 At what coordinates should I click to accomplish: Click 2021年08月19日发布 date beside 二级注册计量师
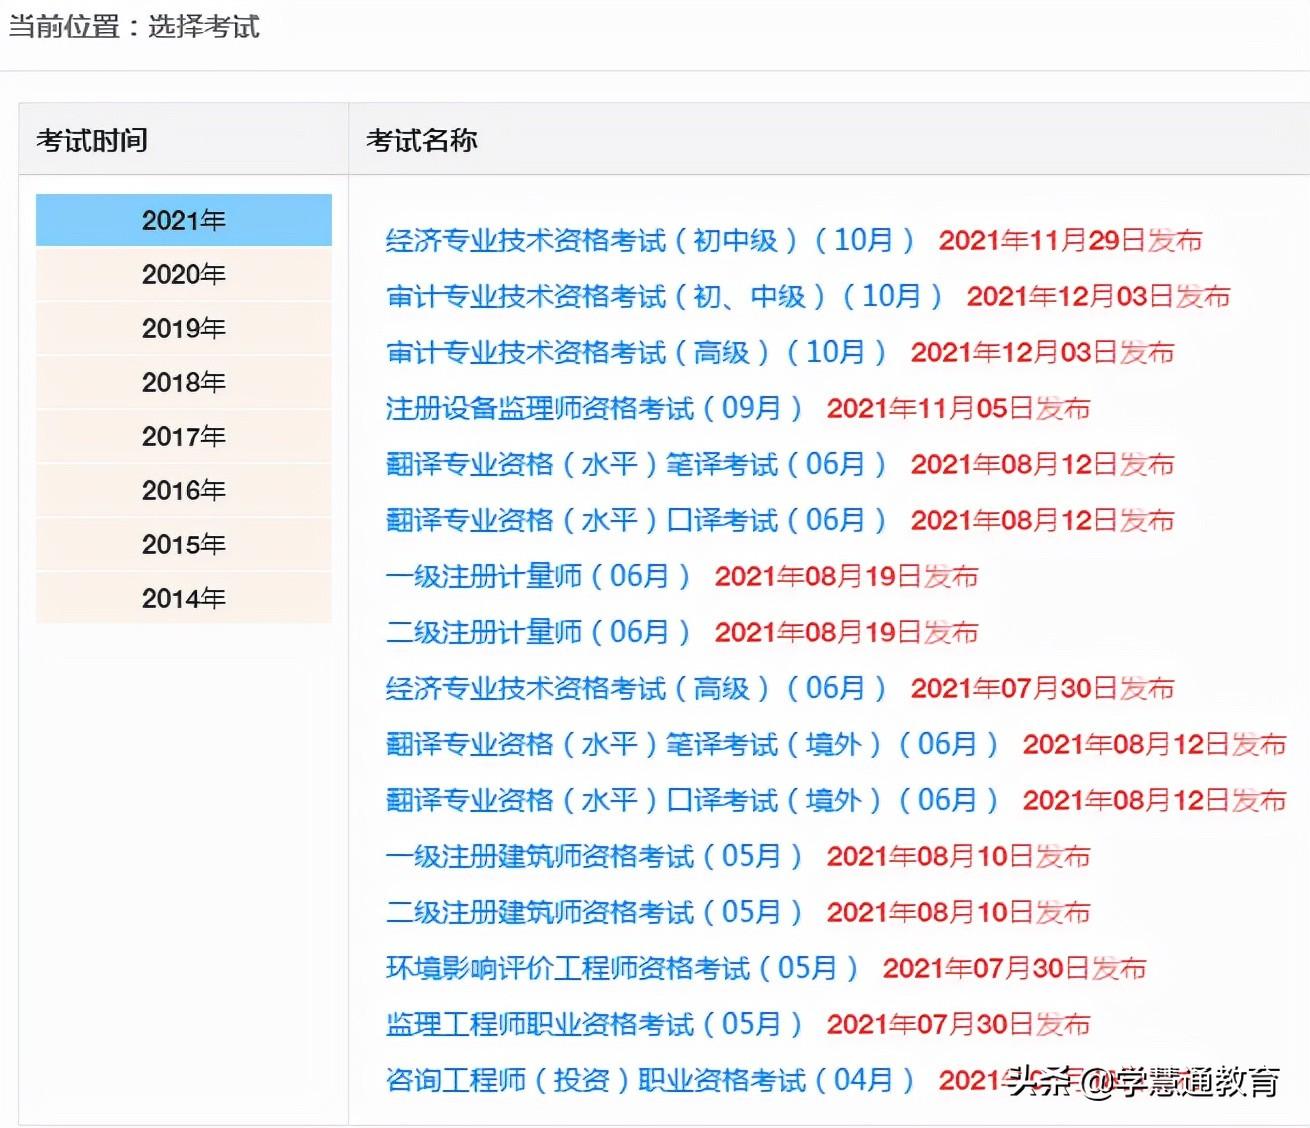tap(846, 632)
